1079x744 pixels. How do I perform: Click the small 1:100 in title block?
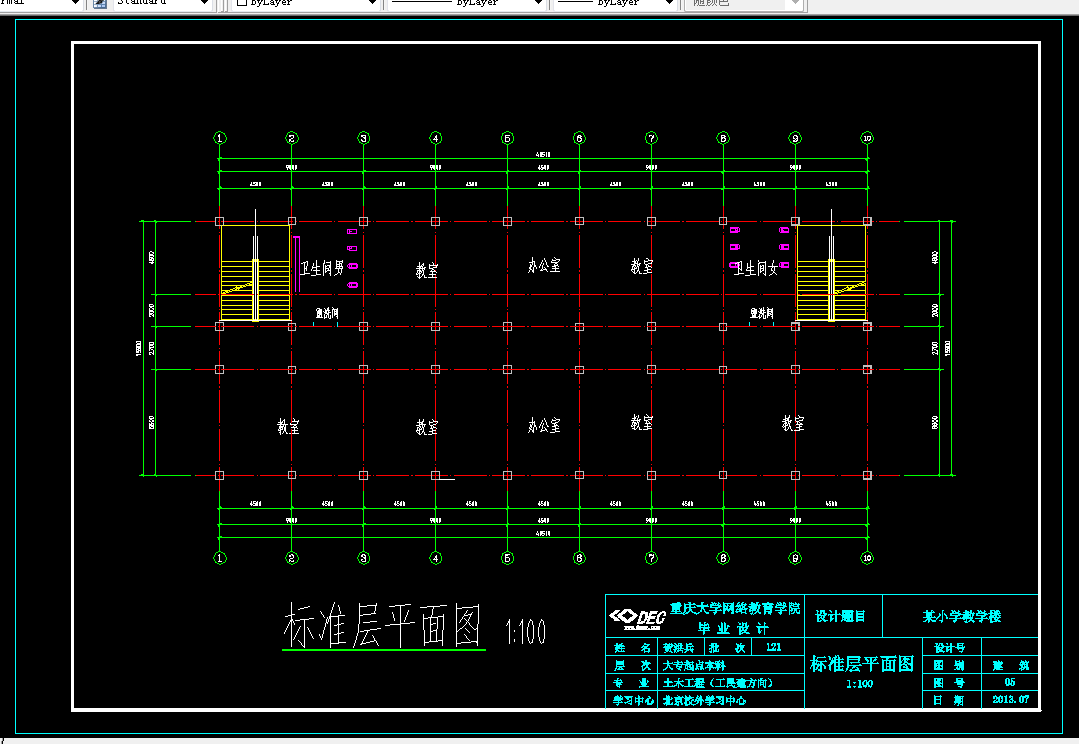tap(859, 684)
